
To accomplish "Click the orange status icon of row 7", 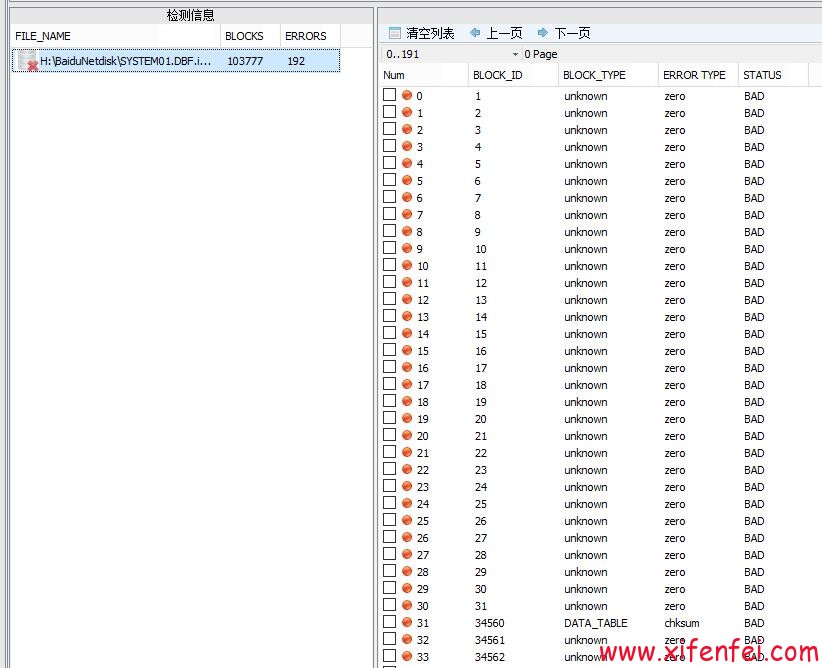I will [x=407, y=214].
